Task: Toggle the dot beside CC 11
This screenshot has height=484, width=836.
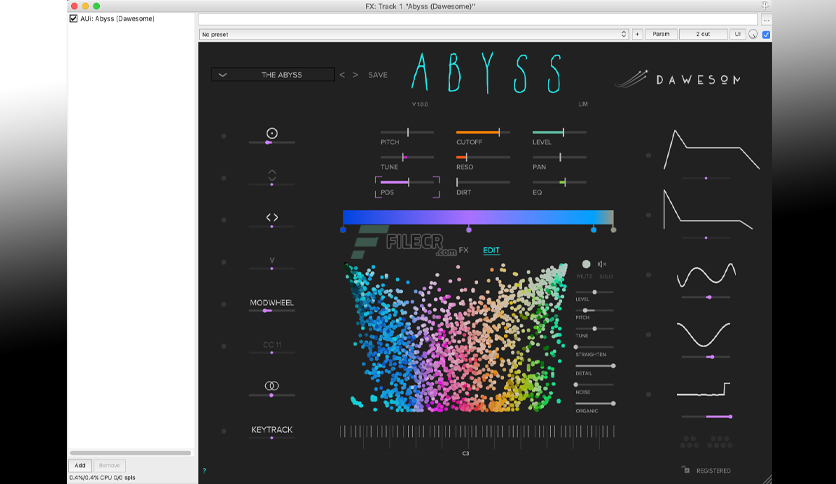Action: point(224,346)
